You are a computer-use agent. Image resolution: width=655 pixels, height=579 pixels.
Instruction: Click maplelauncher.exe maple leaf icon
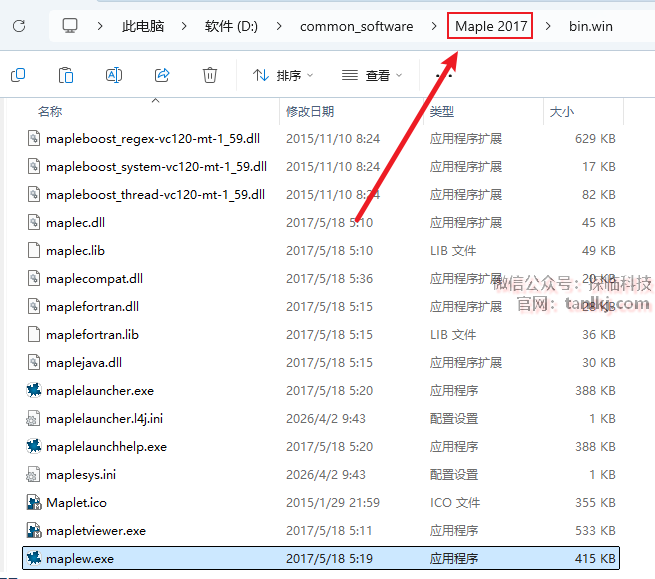34,390
